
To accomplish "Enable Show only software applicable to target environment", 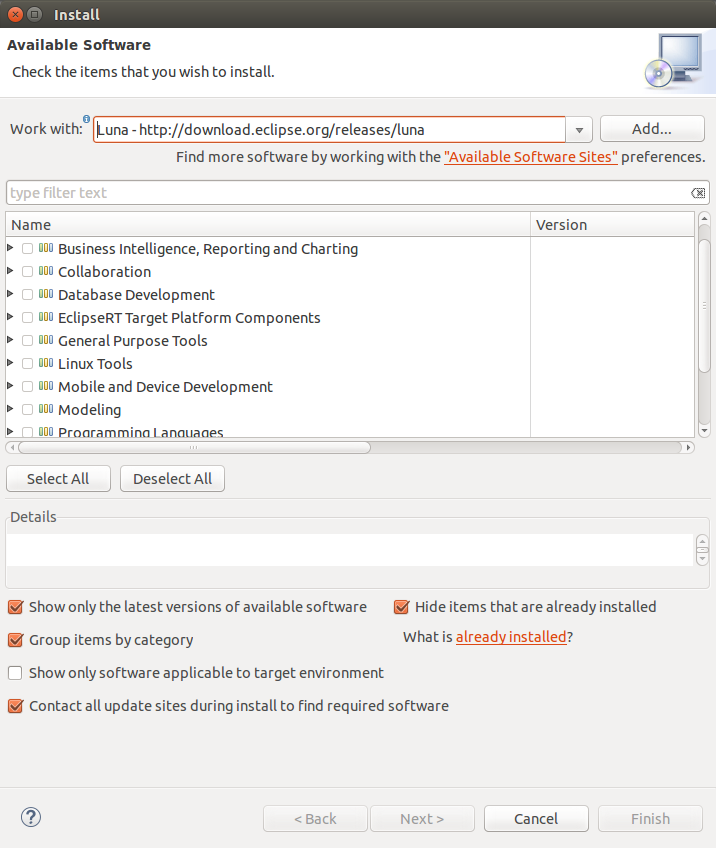I will click(15, 673).
